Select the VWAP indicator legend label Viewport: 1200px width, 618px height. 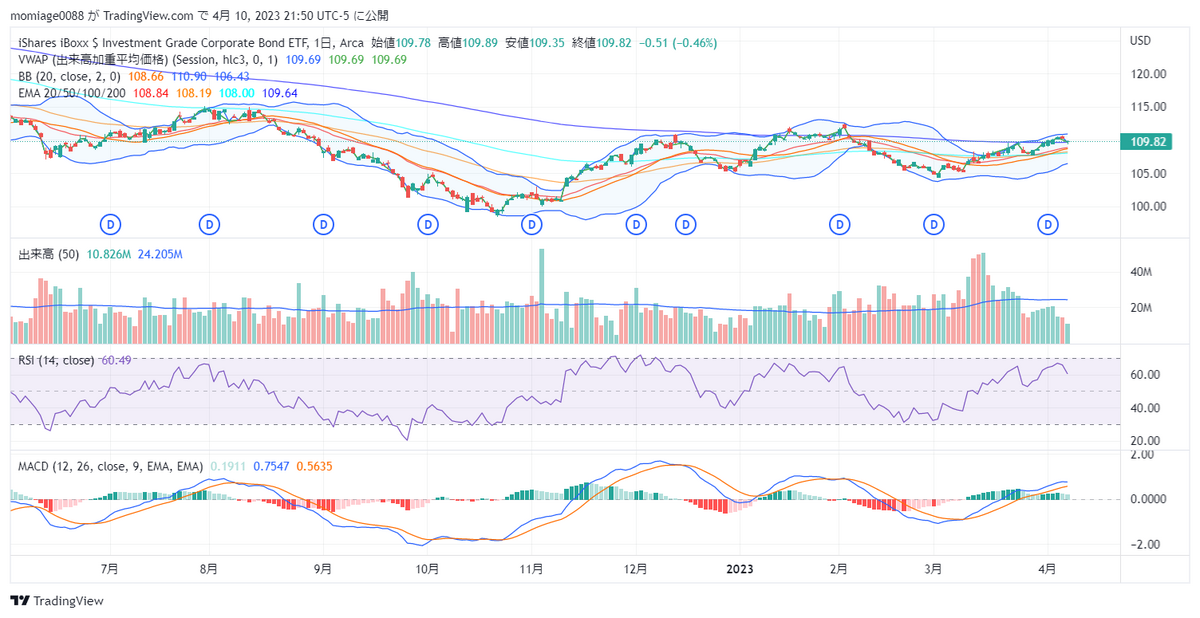click(149, 59)
